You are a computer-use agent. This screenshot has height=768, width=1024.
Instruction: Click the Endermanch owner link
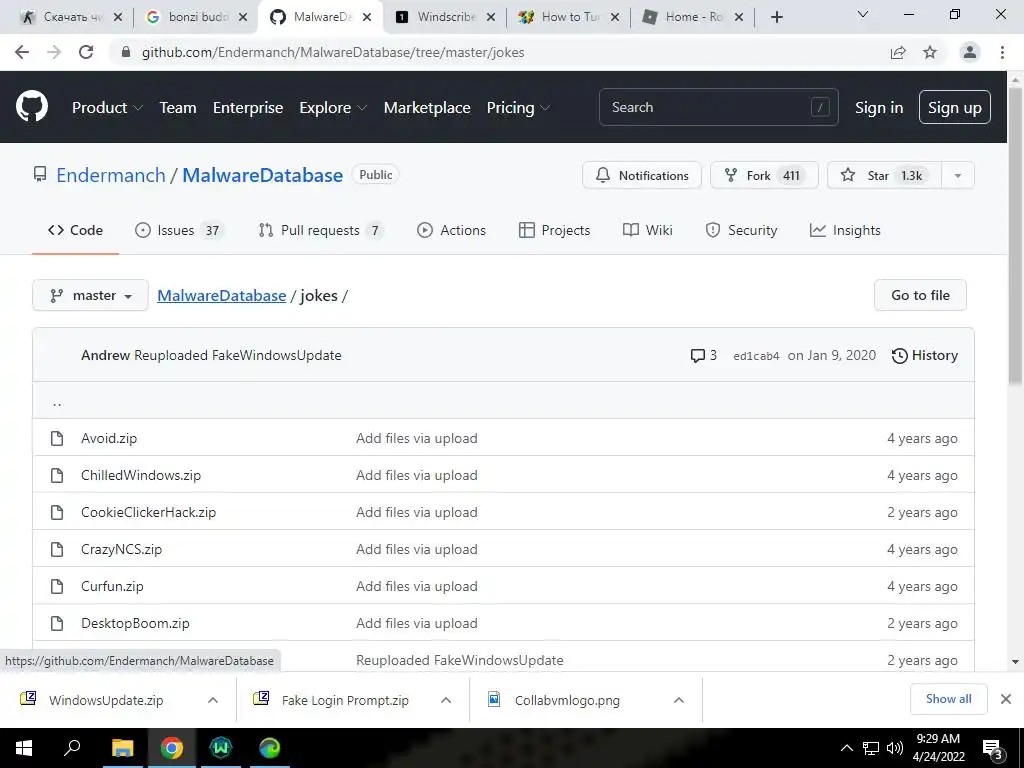point(111,175)
